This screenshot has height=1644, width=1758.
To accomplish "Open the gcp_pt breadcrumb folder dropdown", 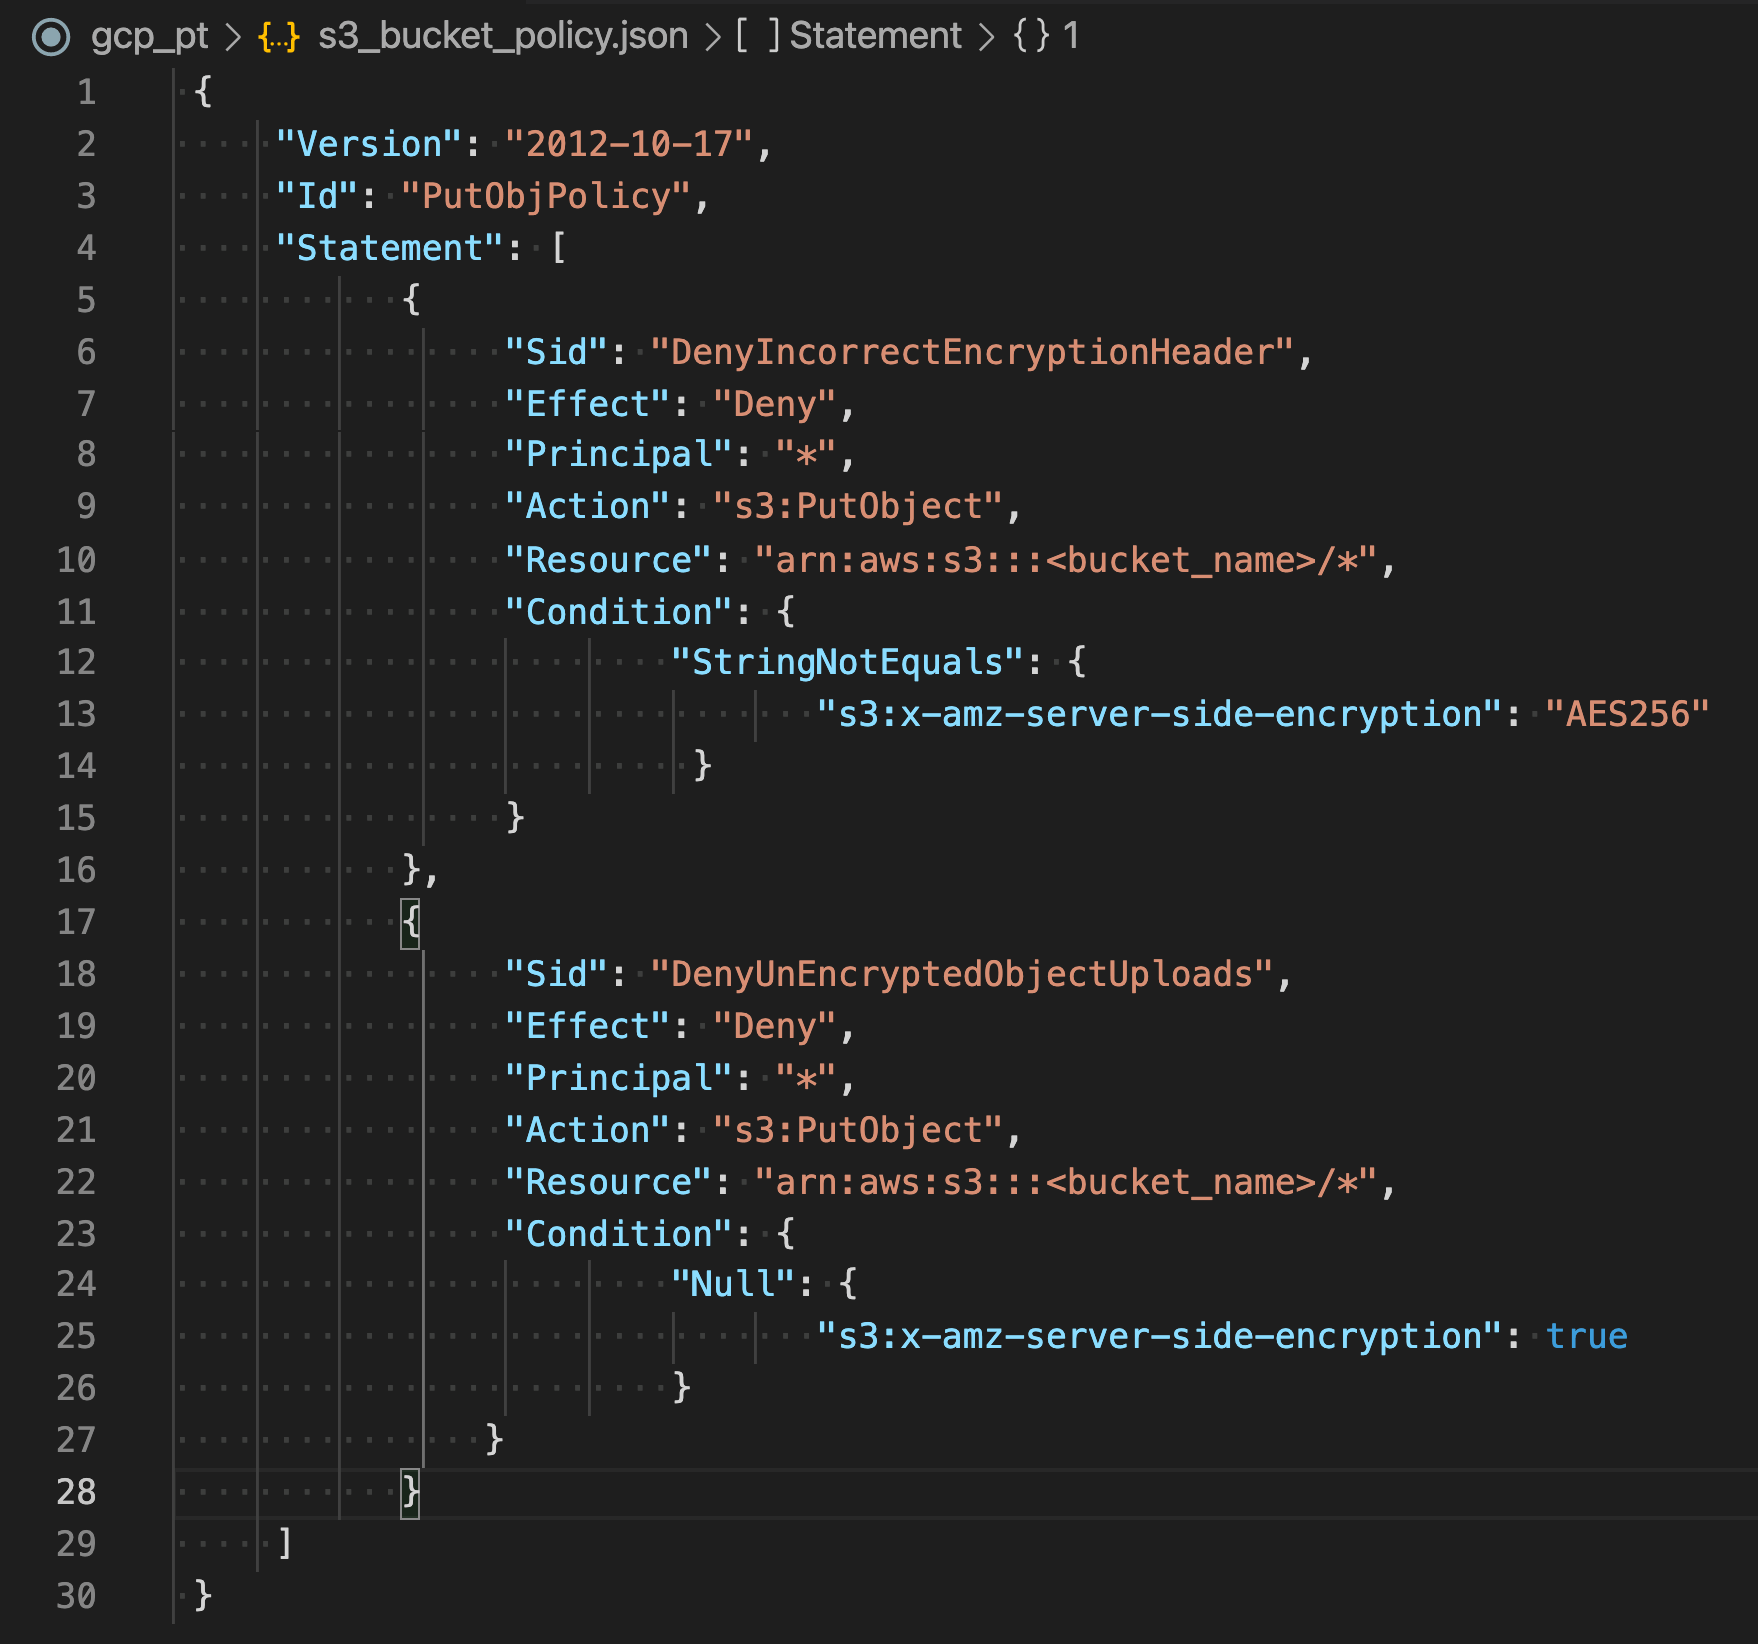I will [148, 35].
